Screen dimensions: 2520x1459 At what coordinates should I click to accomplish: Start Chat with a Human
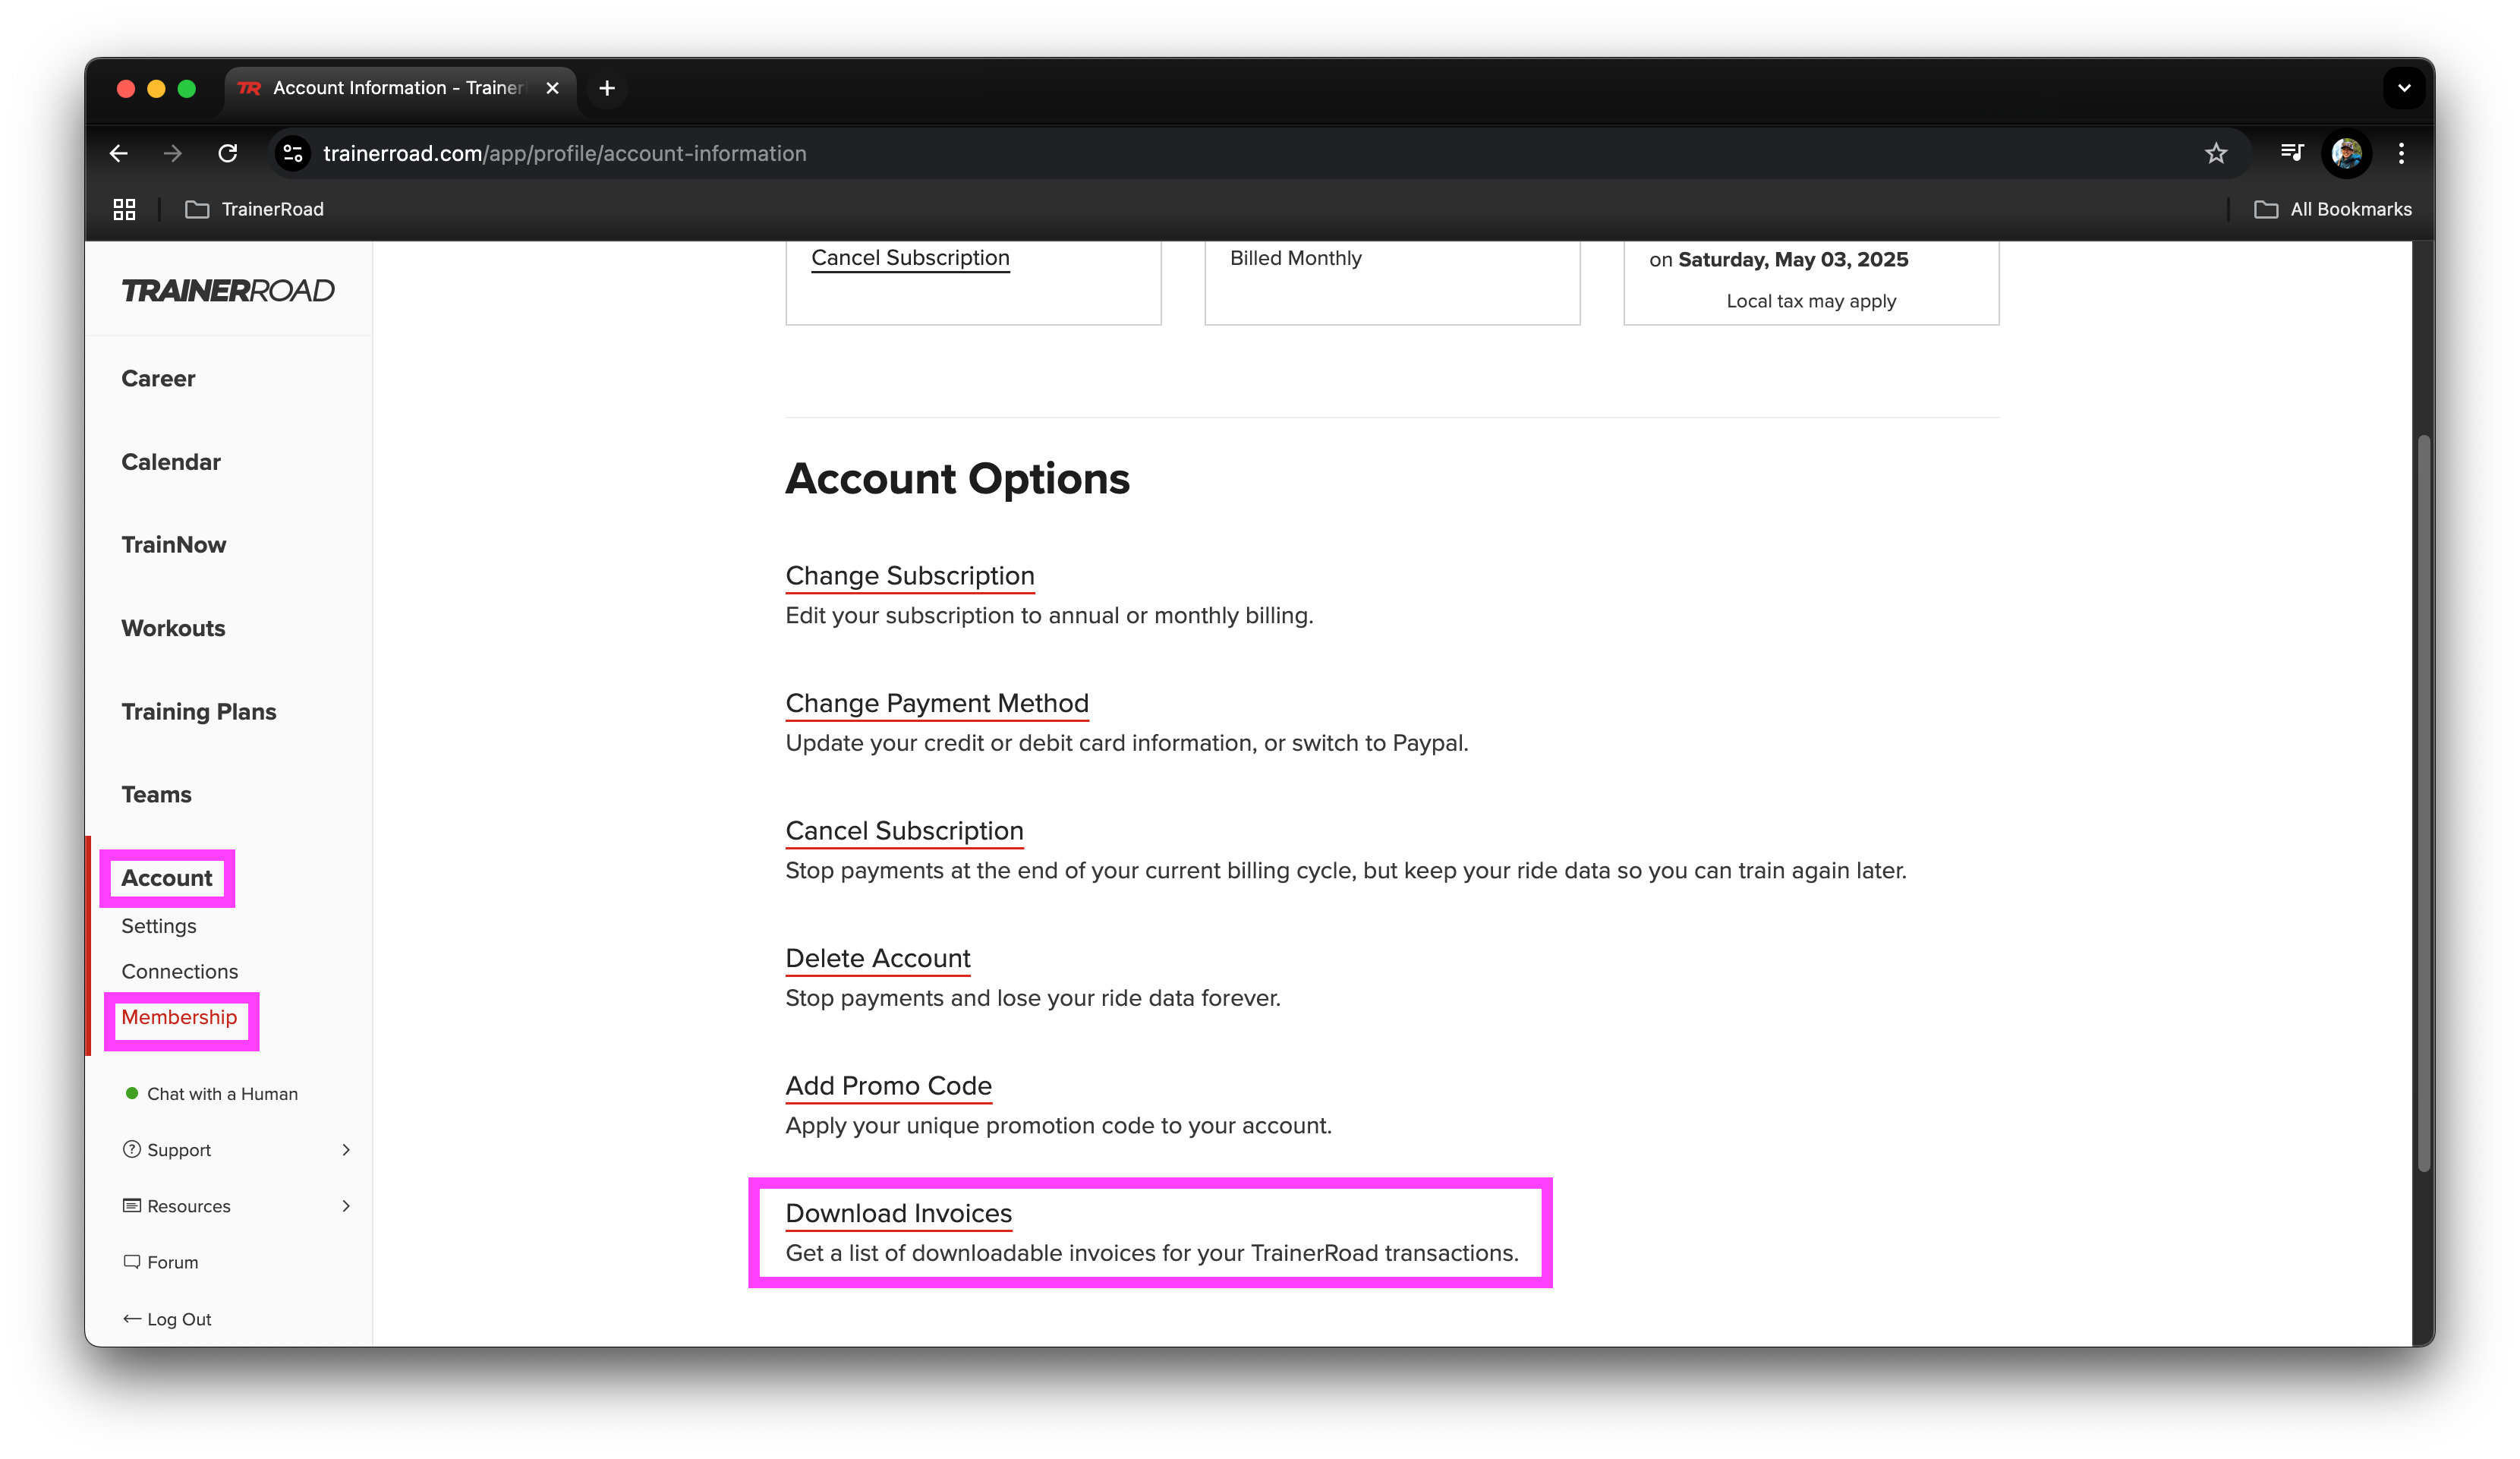[x=212, y=1094]
